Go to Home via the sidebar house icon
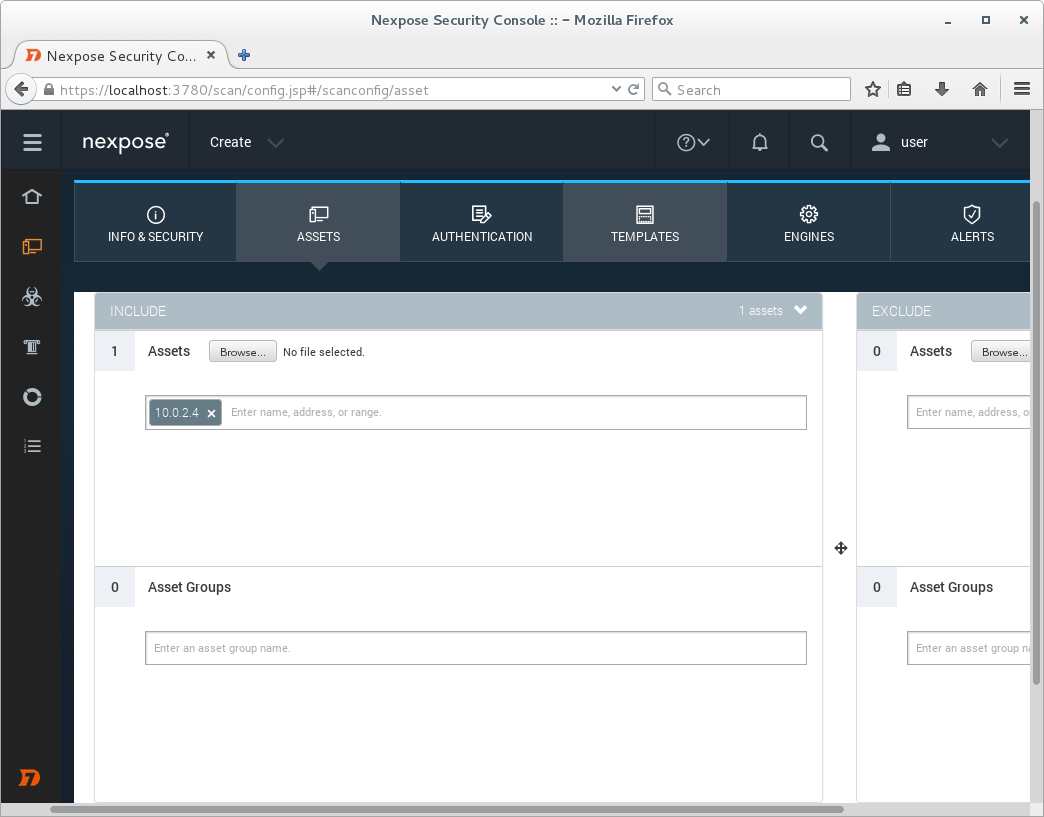1044x817 pixels. tap(32, 196)
